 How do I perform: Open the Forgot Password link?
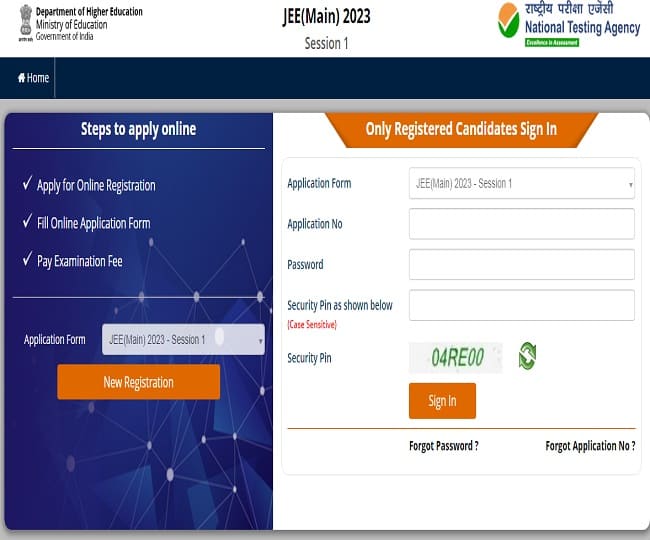pos(444,446)
